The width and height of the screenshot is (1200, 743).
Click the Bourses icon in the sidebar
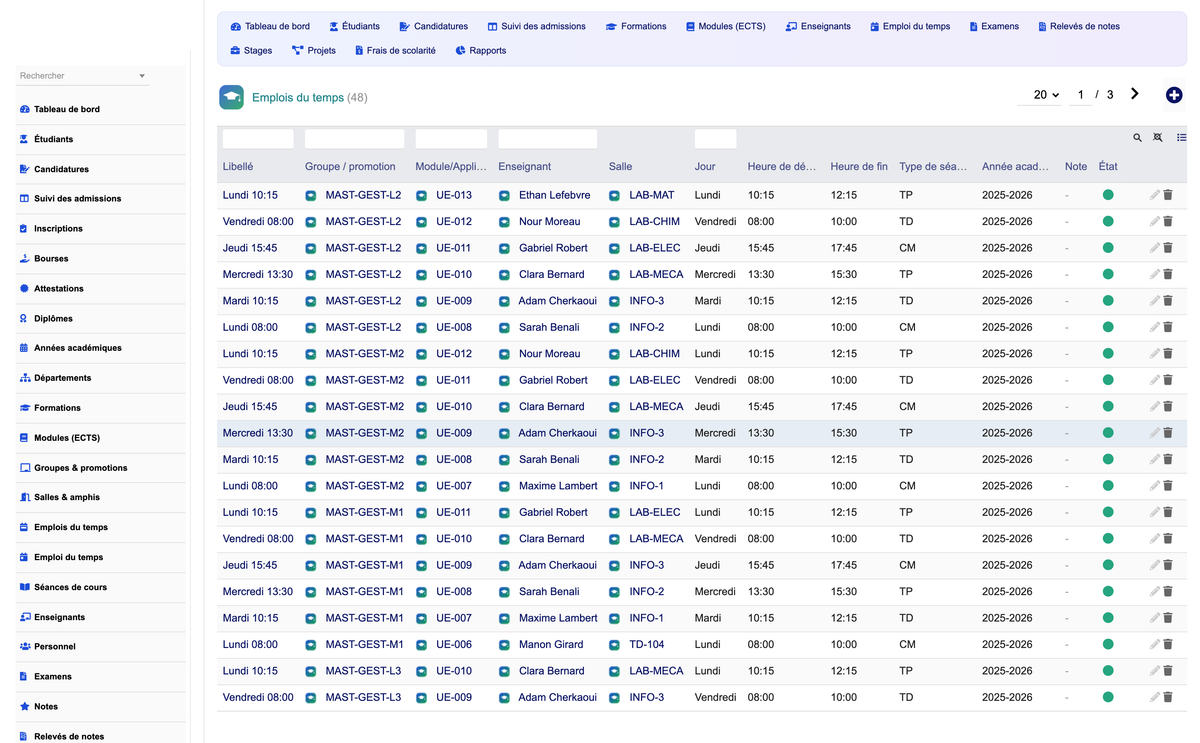tap(24, 258)
